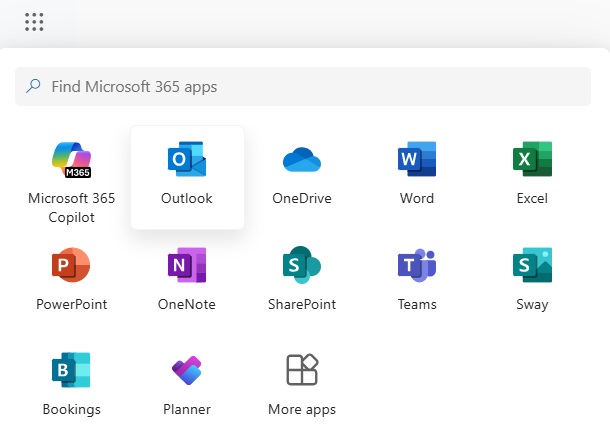Open the Sway app icon

click(532, 265)
